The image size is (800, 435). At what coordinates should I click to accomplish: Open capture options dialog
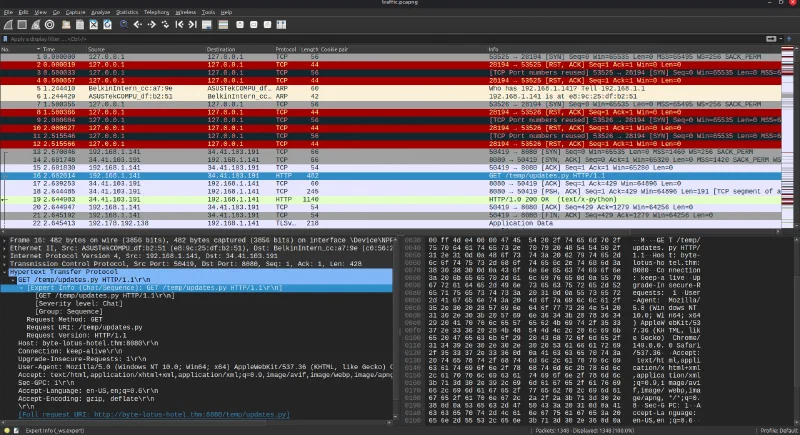coord(49,24)
